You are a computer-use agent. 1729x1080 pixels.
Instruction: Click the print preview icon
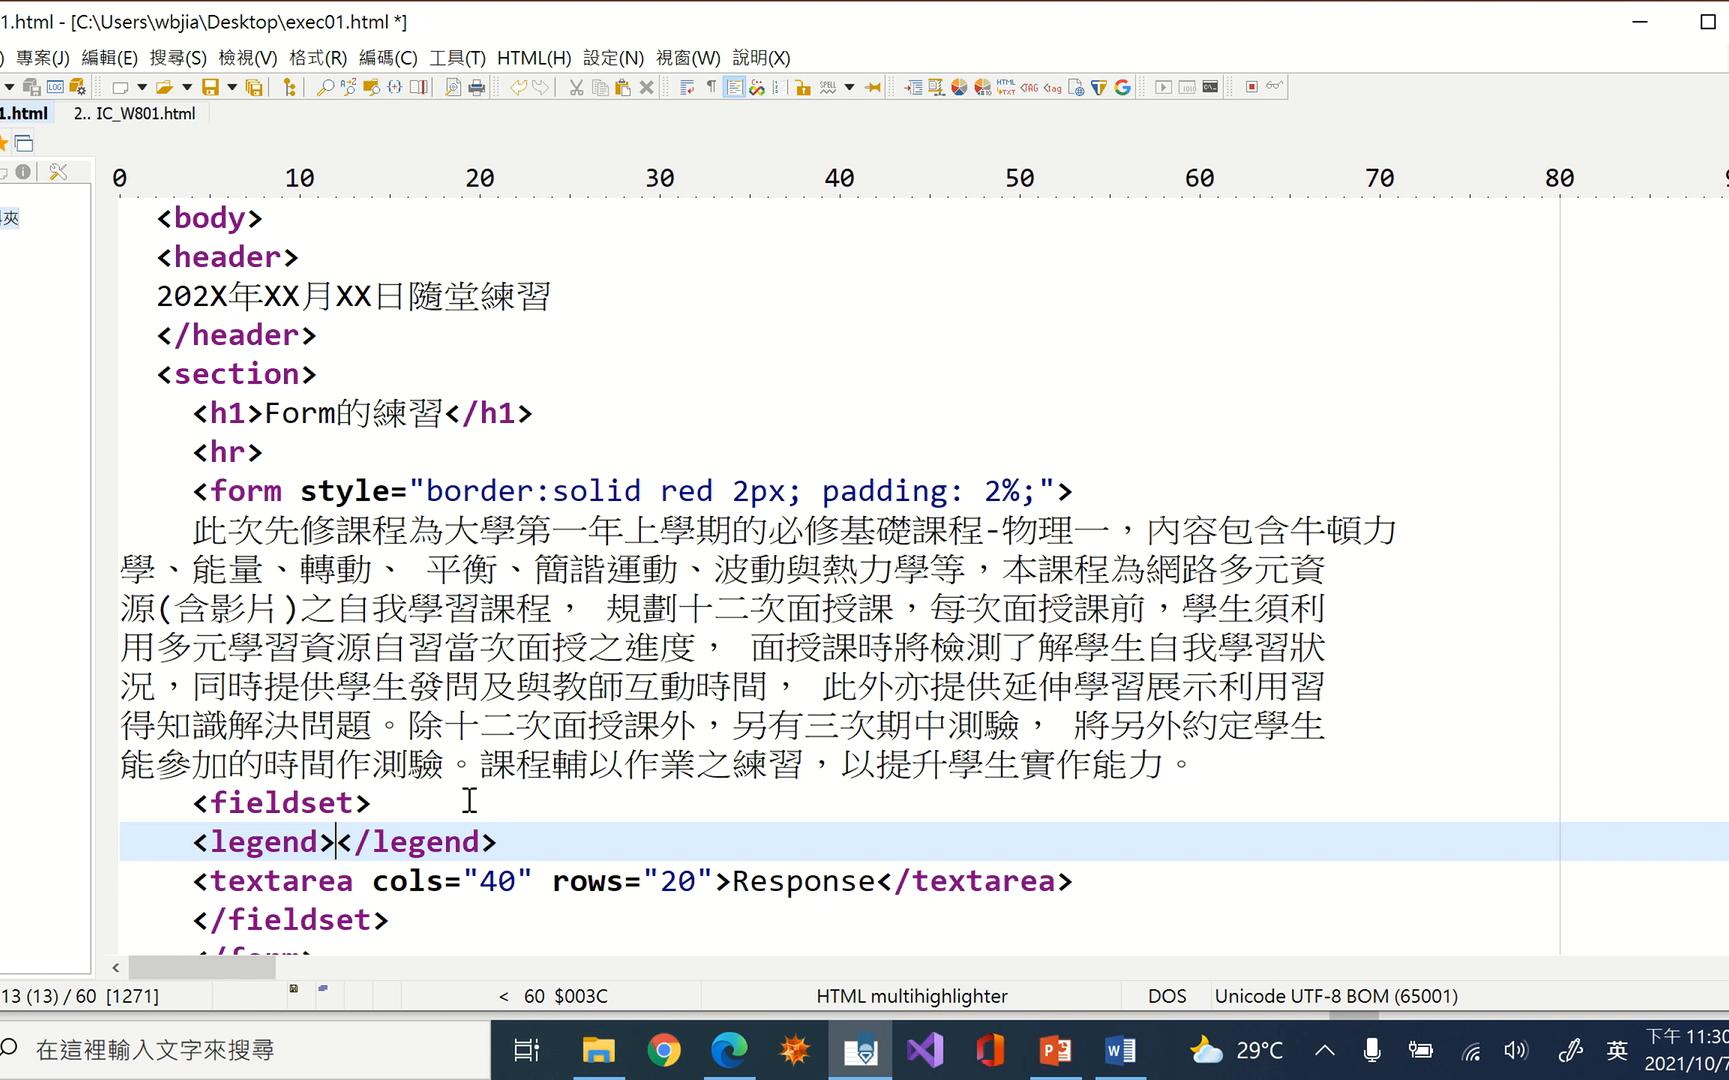(453, 87)
